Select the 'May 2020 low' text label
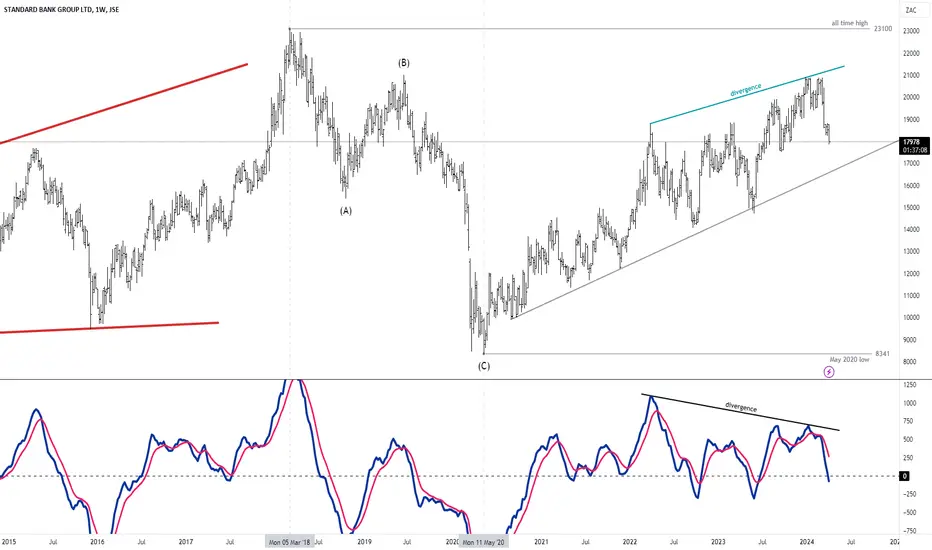The width and height of the screenshot is (932, 550). (849, 360)
